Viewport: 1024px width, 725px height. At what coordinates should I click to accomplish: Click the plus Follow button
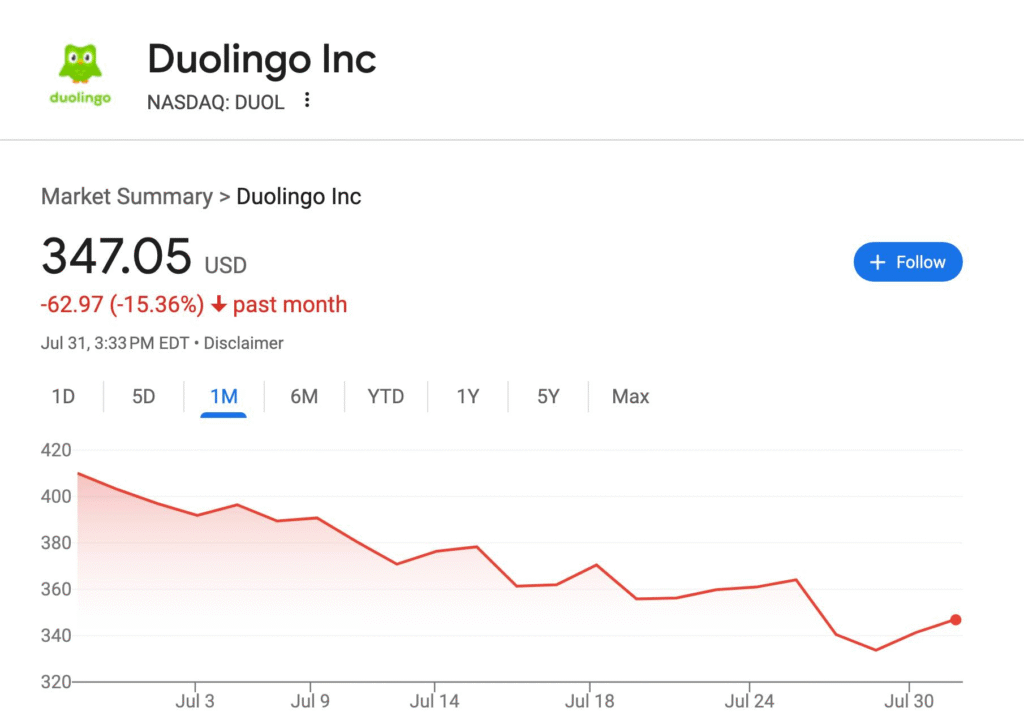pyautogui.click(x=907, y=262)
